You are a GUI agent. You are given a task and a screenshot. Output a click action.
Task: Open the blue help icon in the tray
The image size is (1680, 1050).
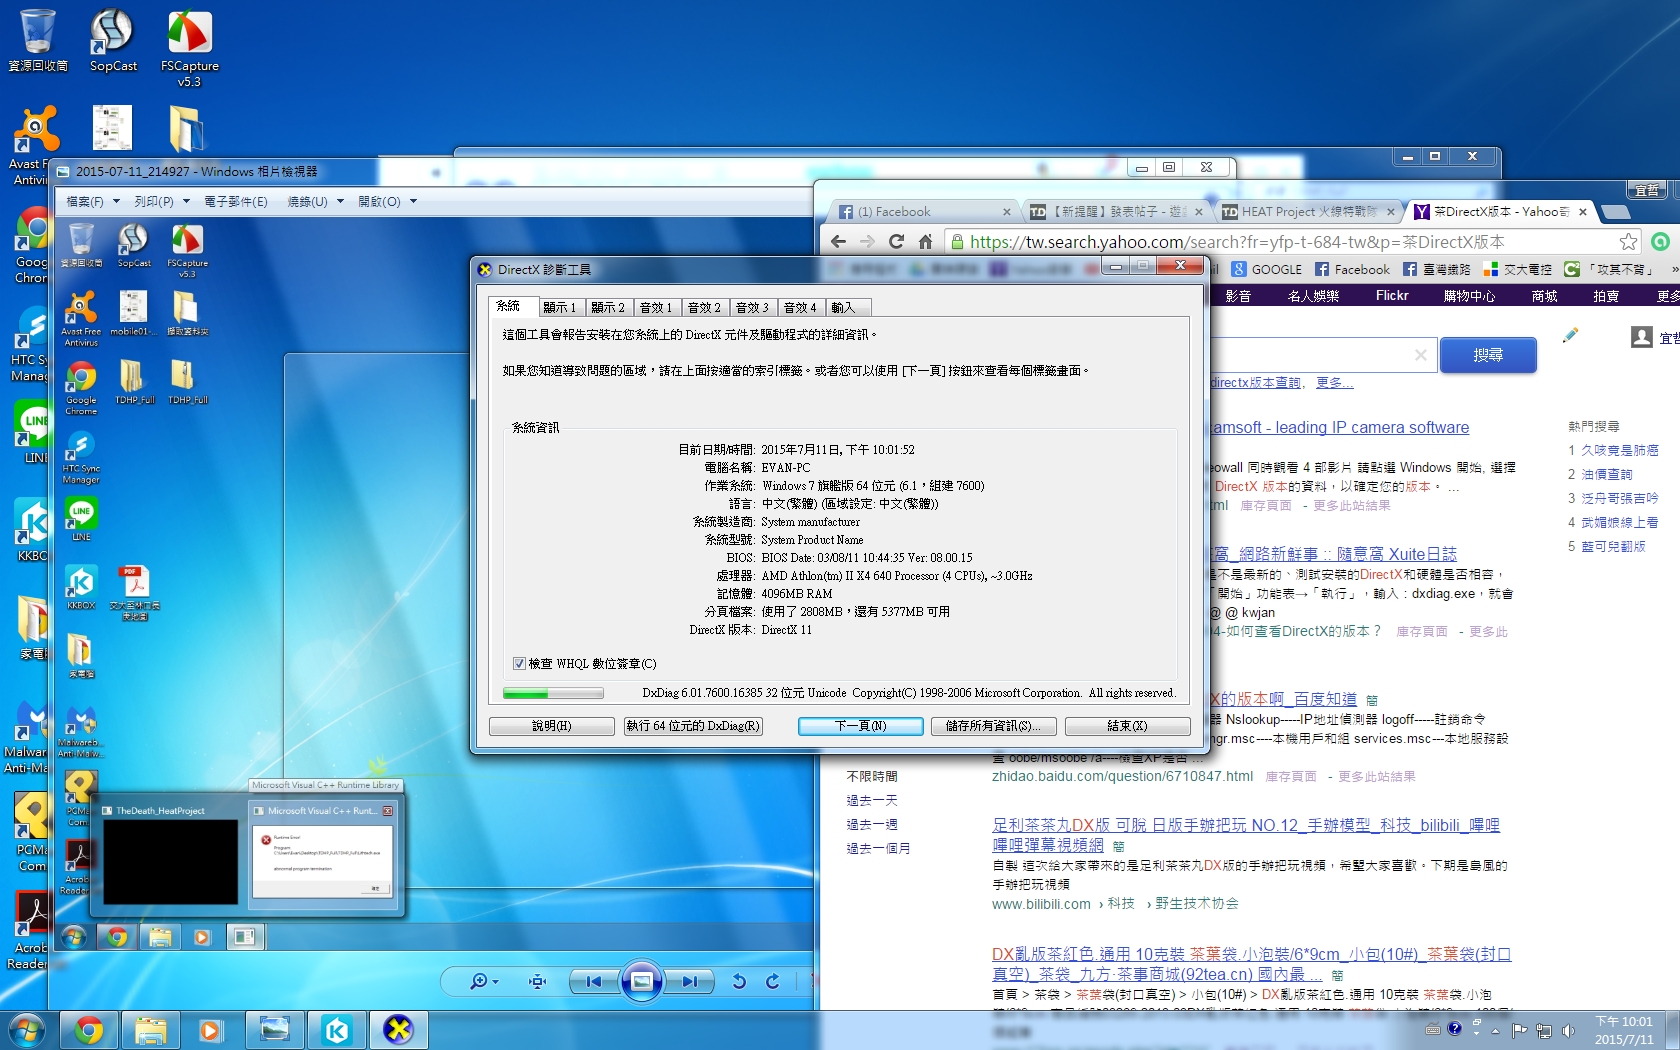[1455, 1028]
